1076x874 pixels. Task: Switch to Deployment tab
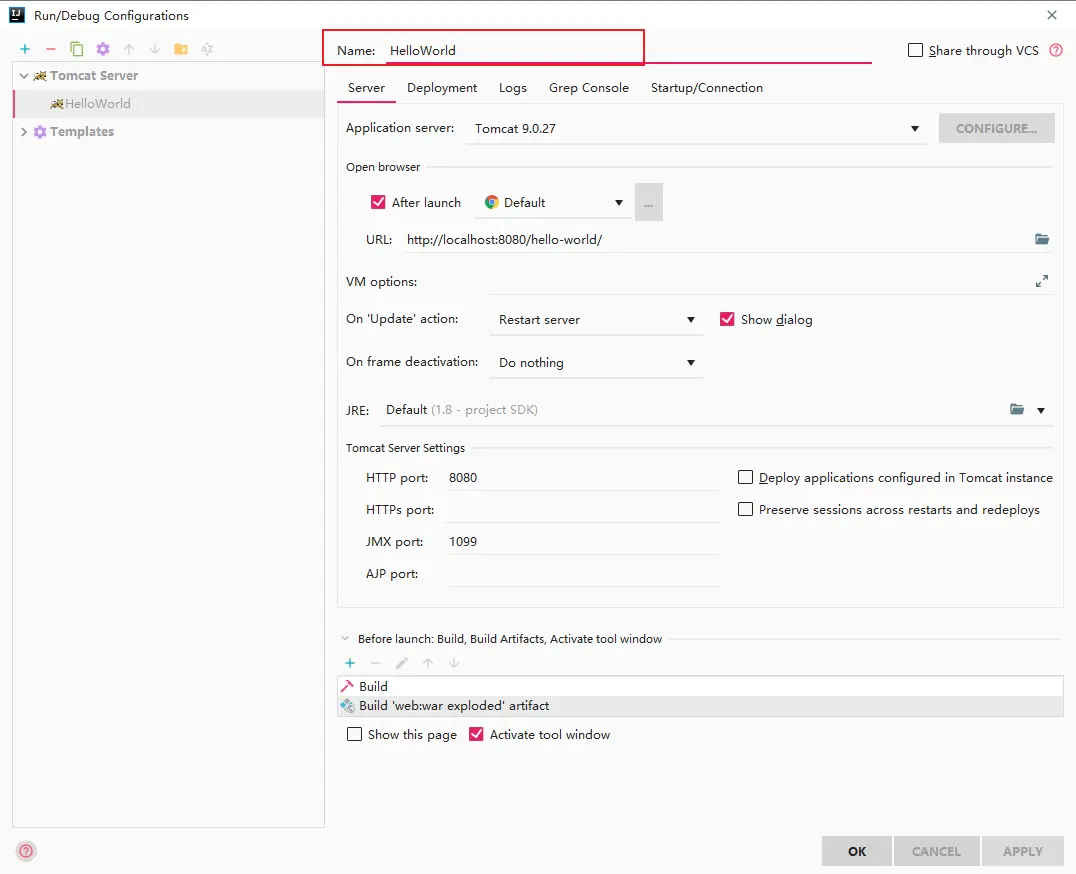[442, 88]
